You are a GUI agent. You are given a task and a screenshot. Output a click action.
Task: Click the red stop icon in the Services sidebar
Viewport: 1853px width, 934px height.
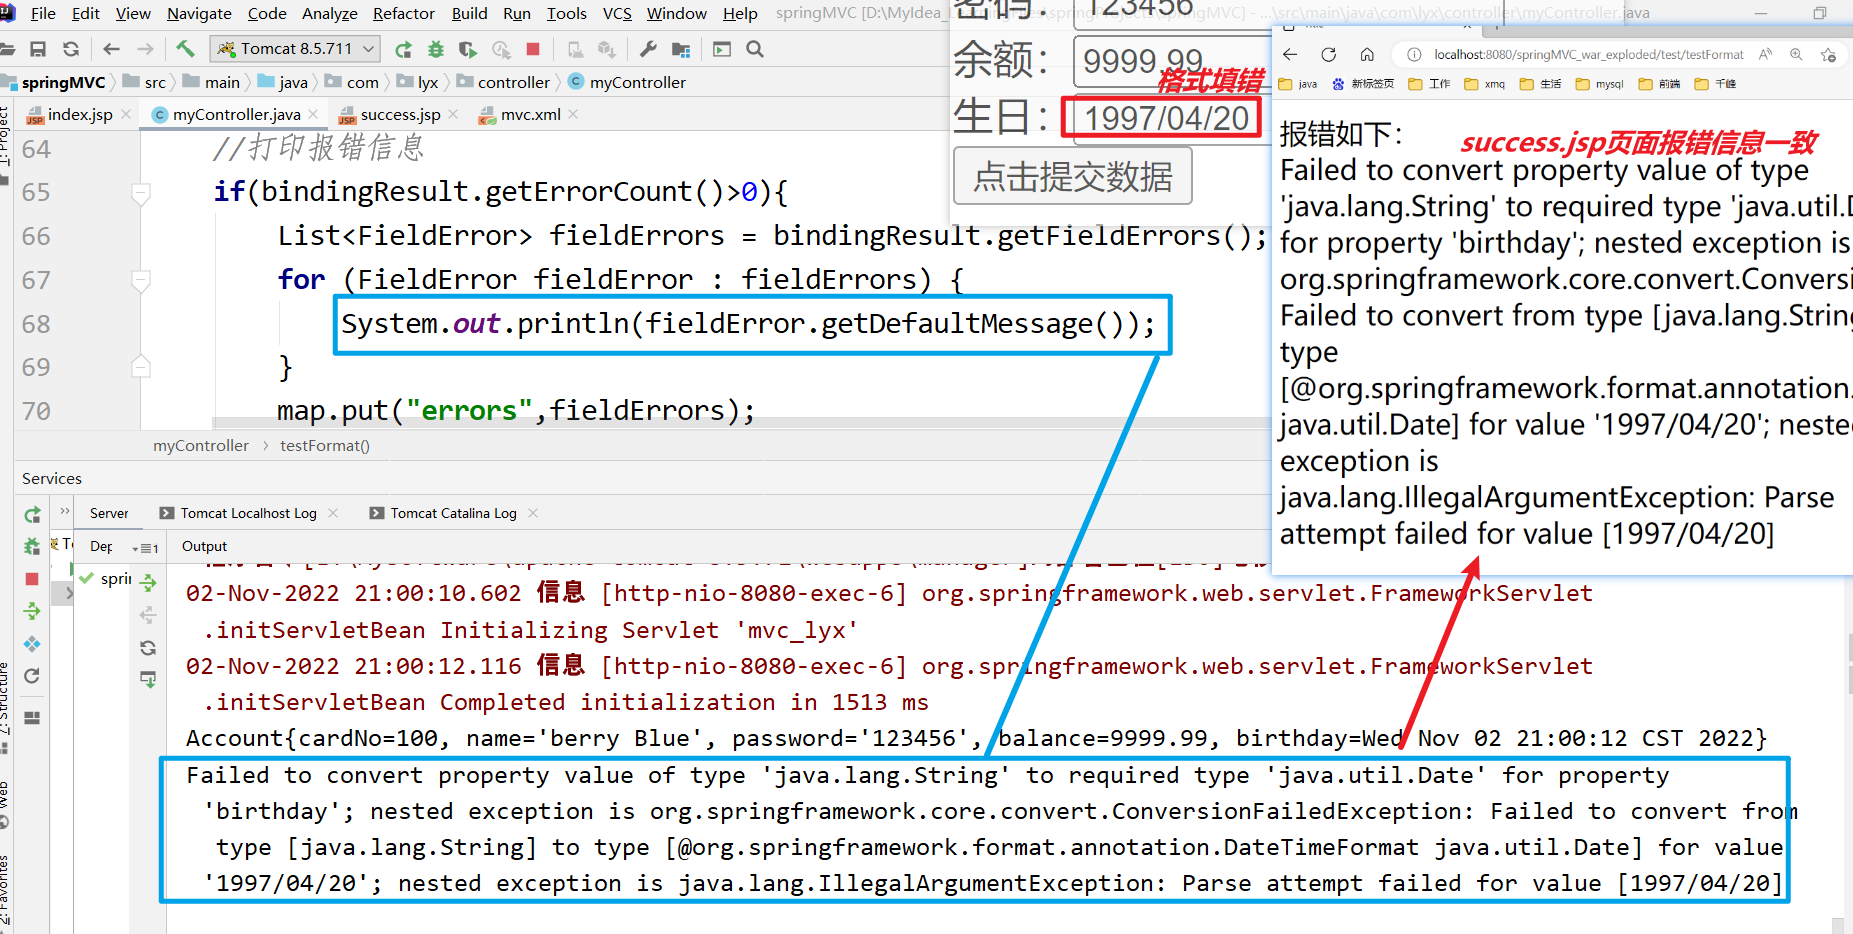[32, 579]
